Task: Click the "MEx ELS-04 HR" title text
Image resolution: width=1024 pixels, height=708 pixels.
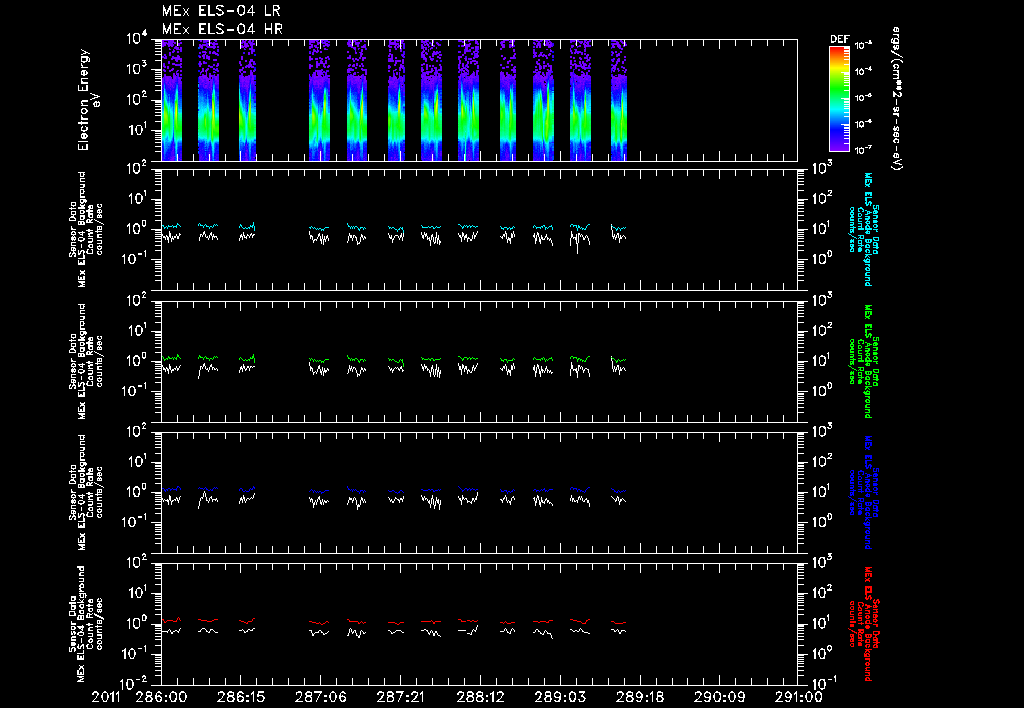Action: (x=222, y=29)
